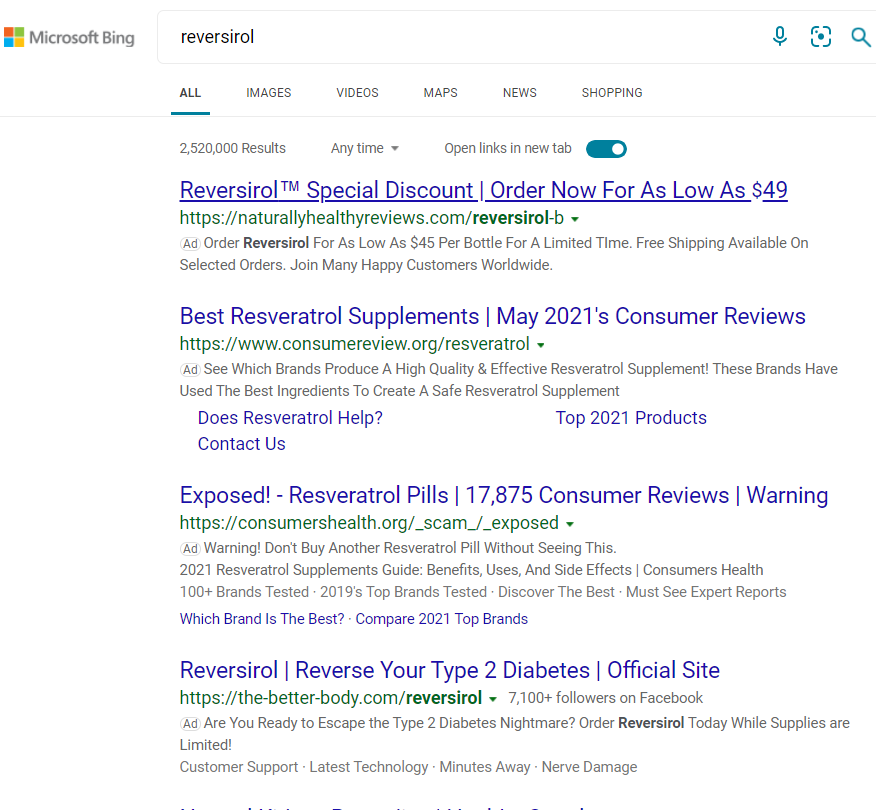This screenshot has width=876, height=810.
Task: Click Ad label on Exposed Resveratrol Pills result
Action: click(190, 549)
